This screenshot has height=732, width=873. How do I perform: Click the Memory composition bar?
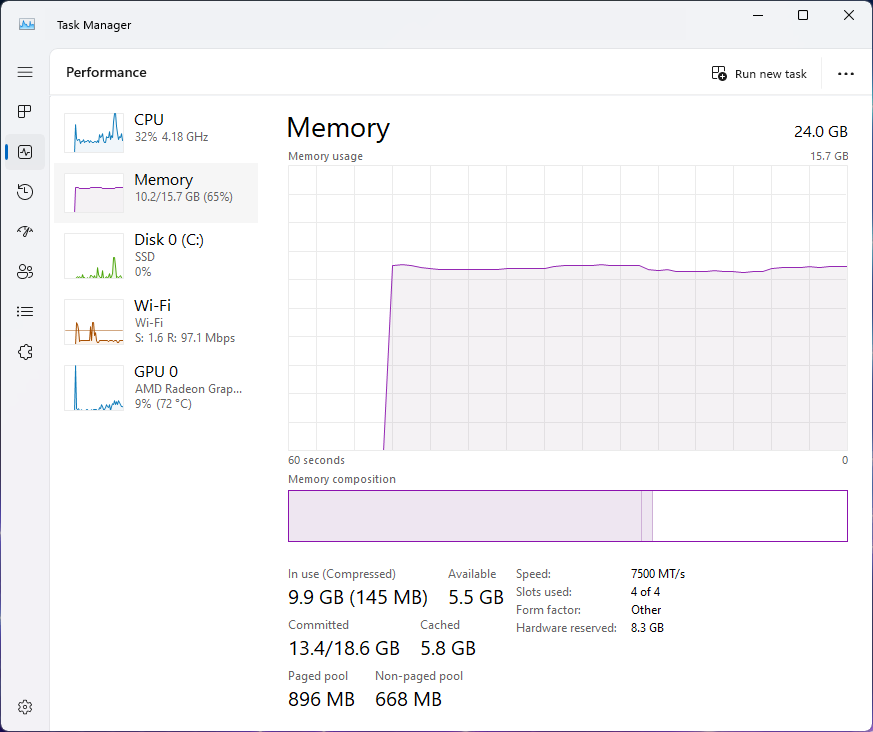567,516
